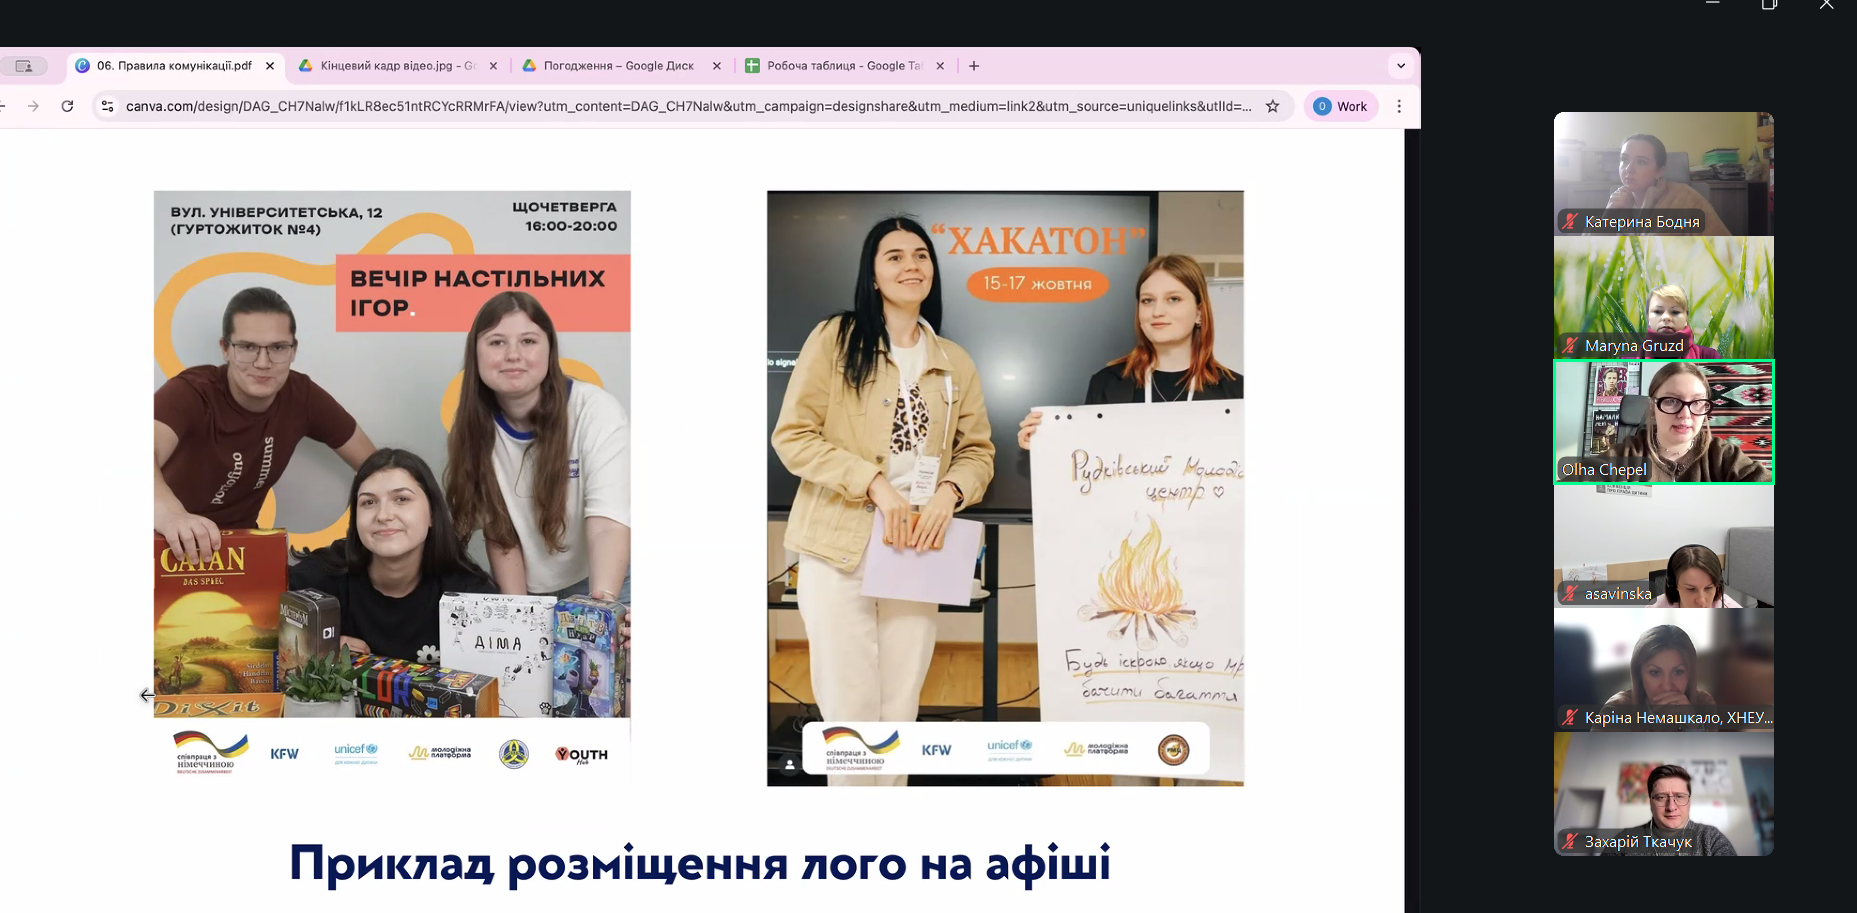
Task: Select Захарій Ткачук's video tile
Action: pos(1663,794)
